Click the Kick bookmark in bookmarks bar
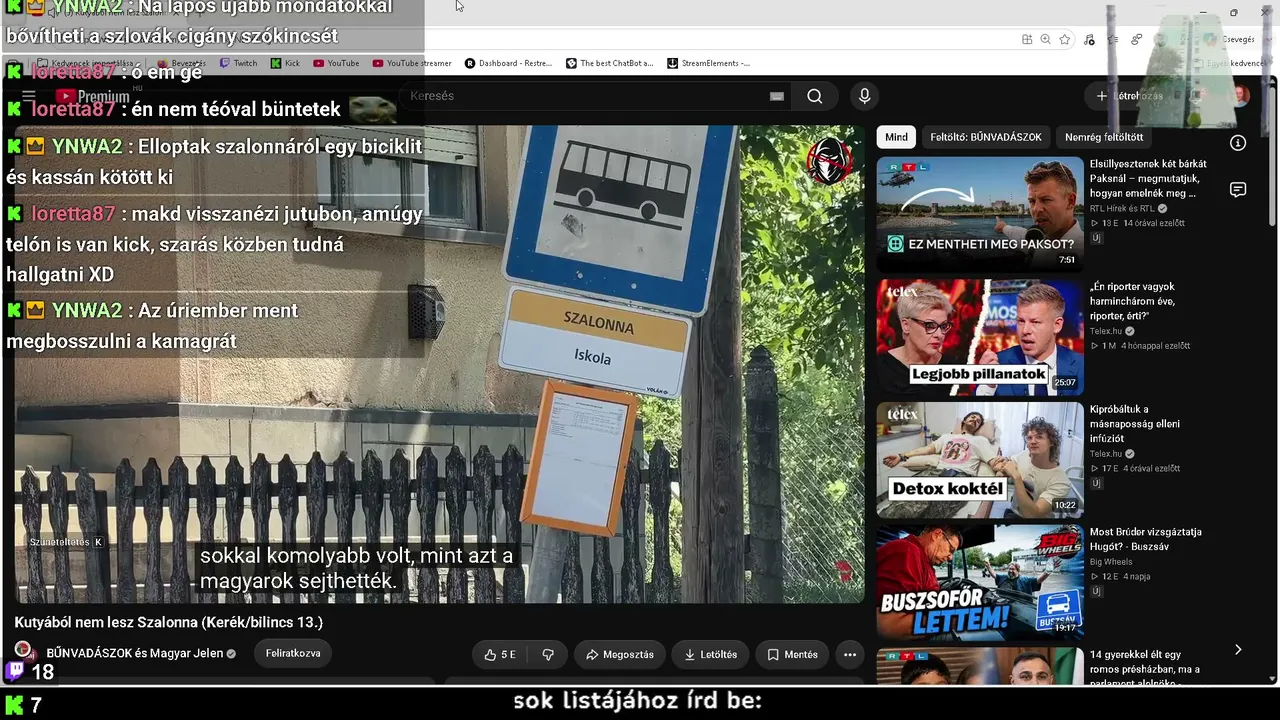The height and width of the screenshot is (720, 1280). [284, 63]
